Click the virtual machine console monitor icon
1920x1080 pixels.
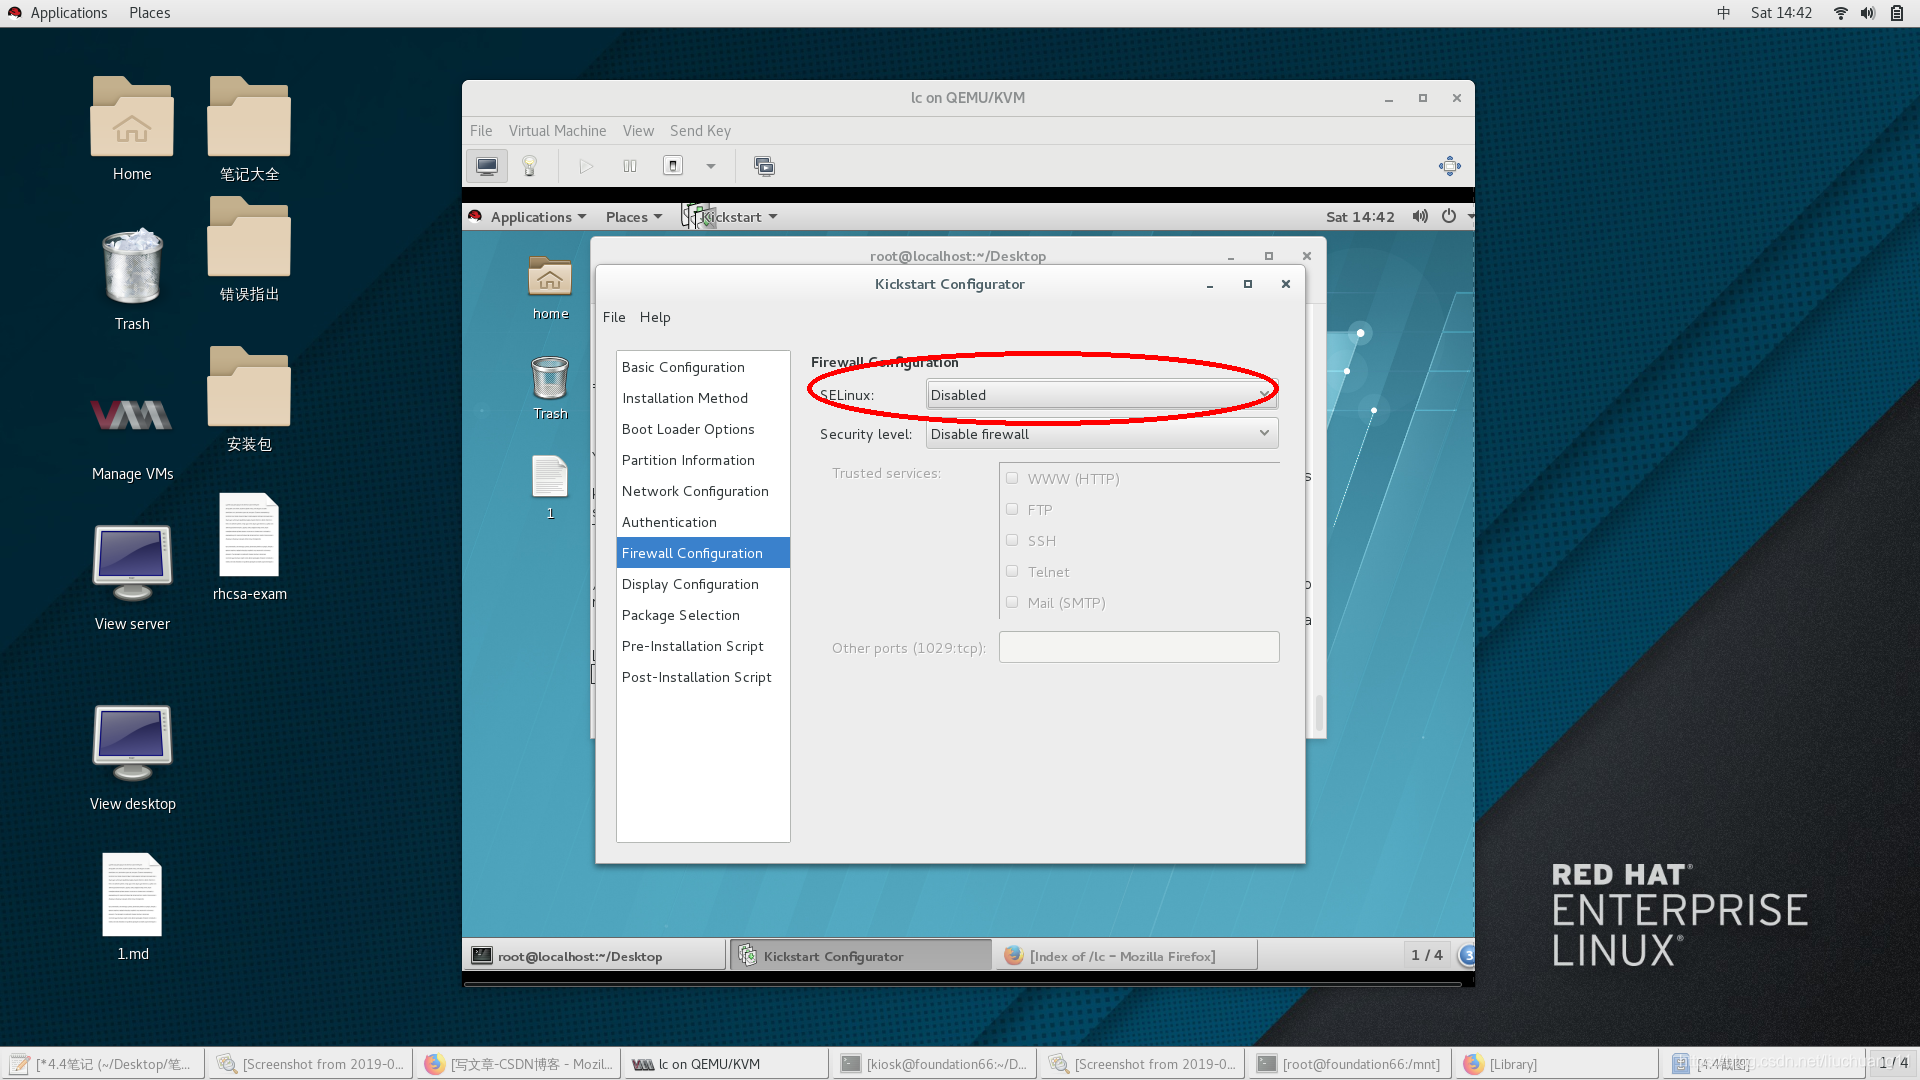pos(487,166)
